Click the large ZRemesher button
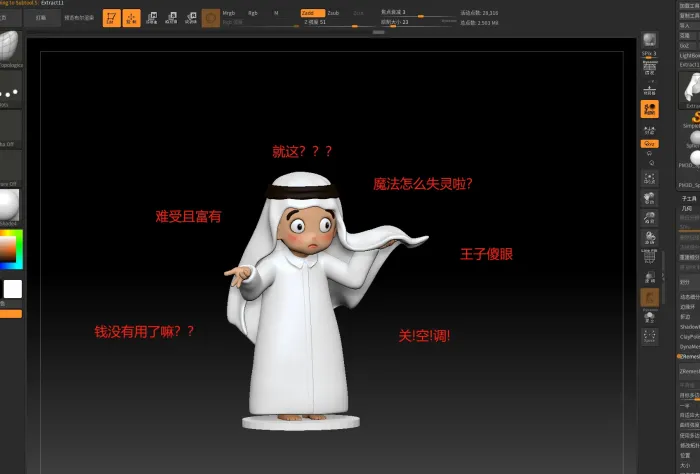700x474 pixels. click(689, 371)
